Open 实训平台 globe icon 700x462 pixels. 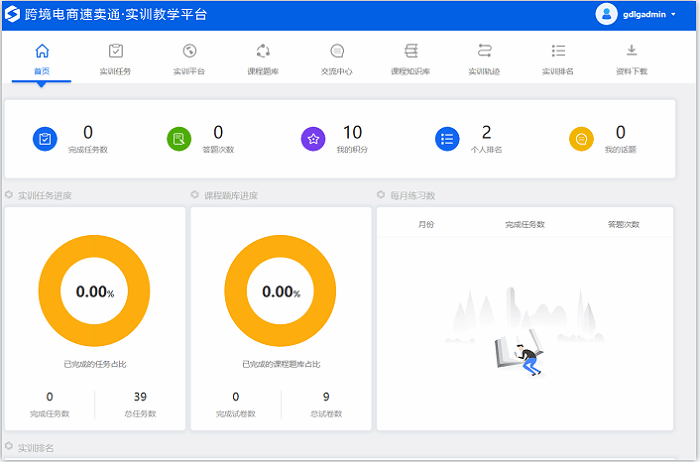coord(189,51)
